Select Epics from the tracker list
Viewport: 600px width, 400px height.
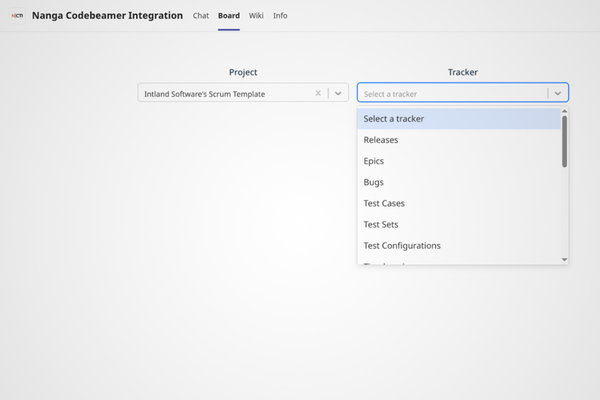coord(459,161)
